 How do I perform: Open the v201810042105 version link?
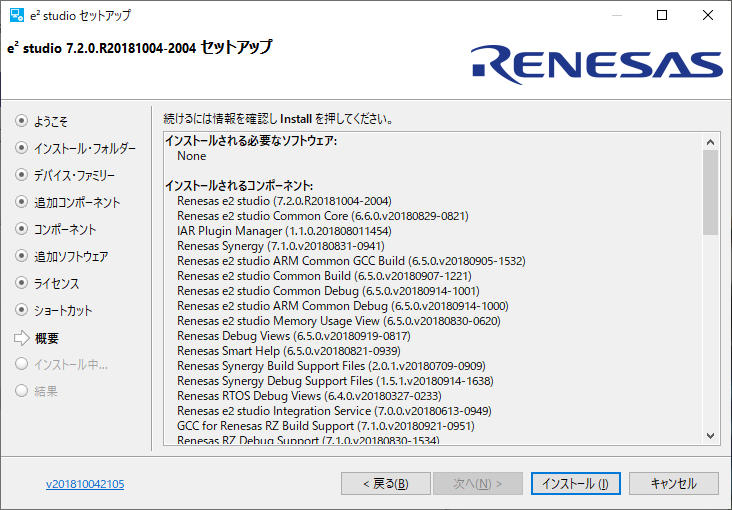pos(85,484)
